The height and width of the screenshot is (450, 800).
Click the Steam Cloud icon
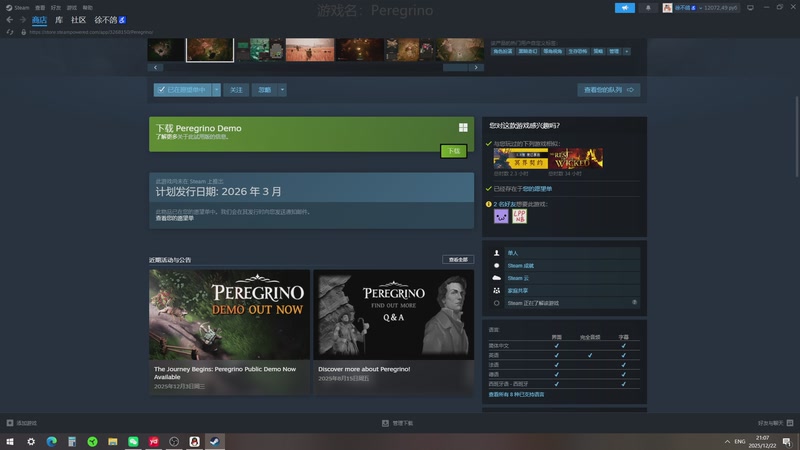[x=496, y=278]
